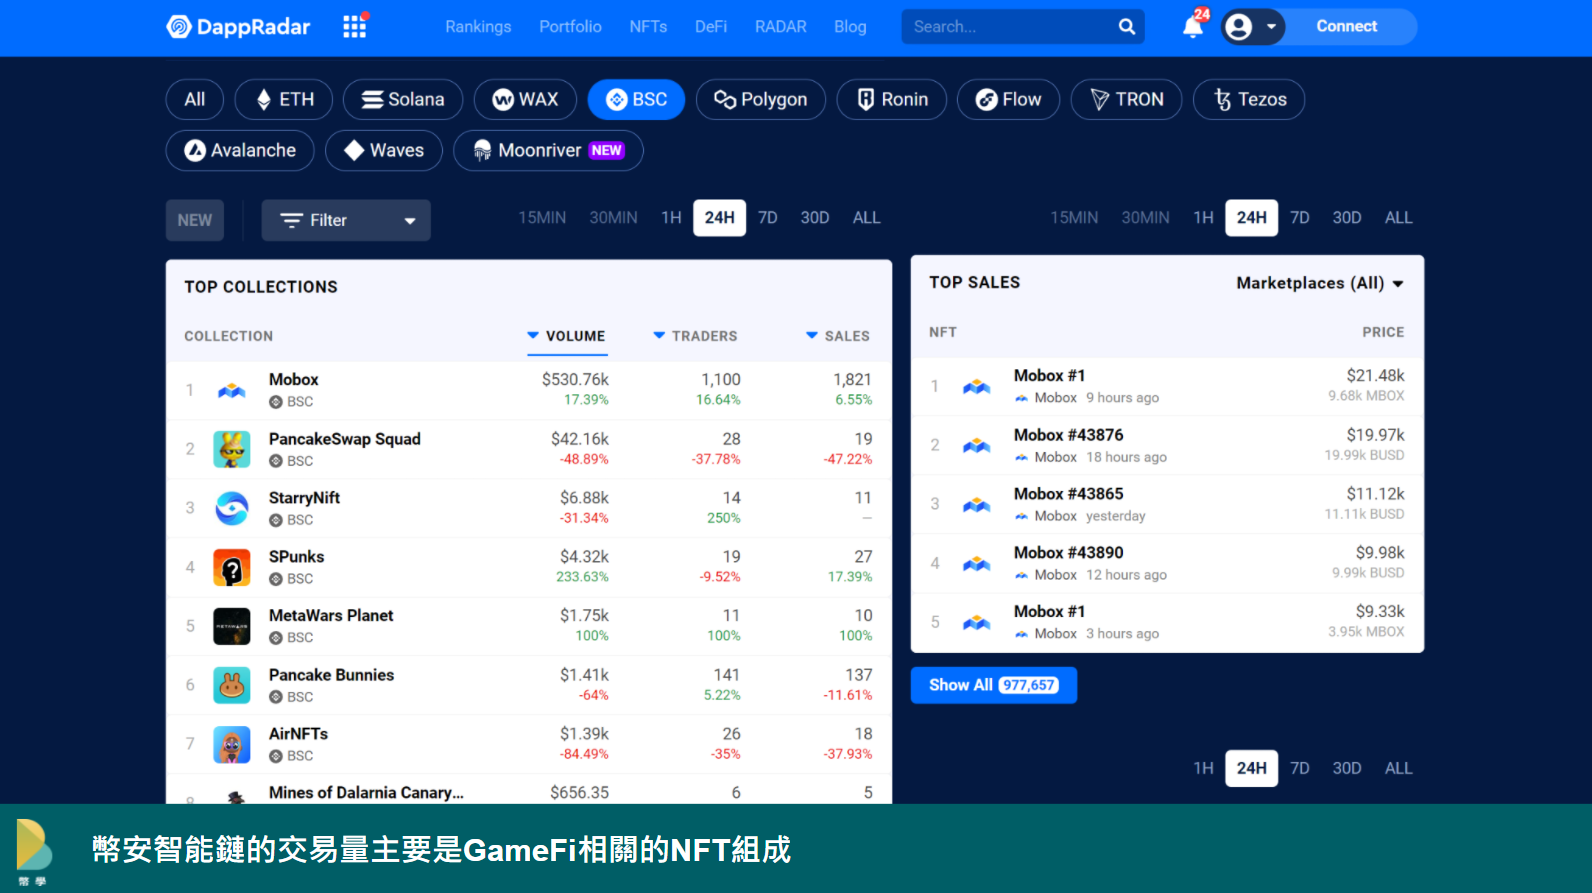
Task: Click Mobox volume $530.76k
Action: click(x=575, y=380)
